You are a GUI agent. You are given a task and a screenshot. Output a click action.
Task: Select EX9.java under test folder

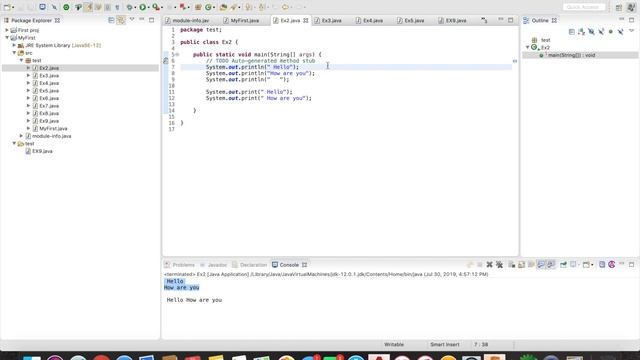point(42,151)
